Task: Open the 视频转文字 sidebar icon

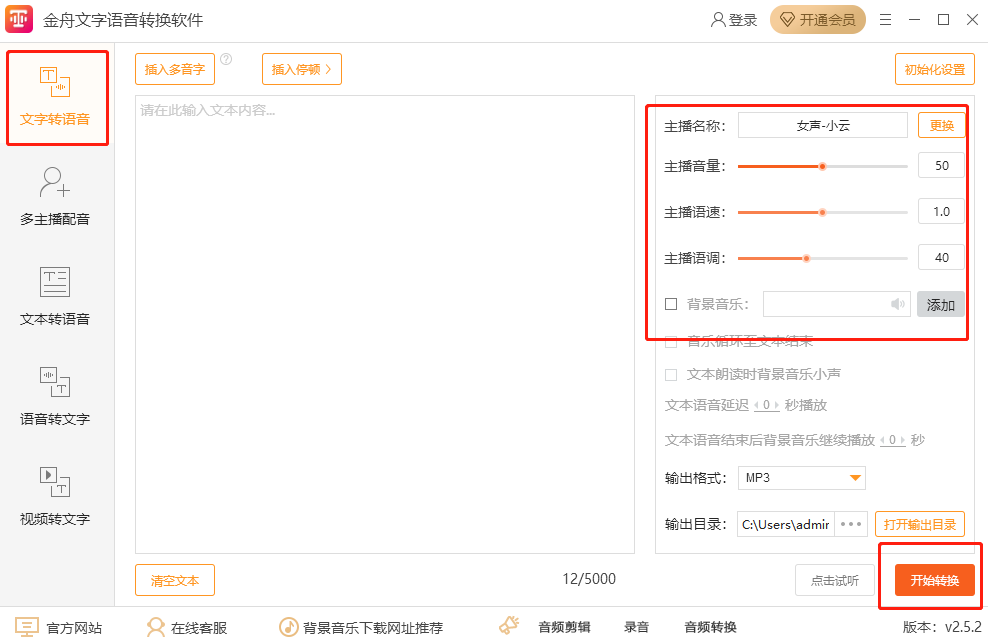Action: pos(54,482)
